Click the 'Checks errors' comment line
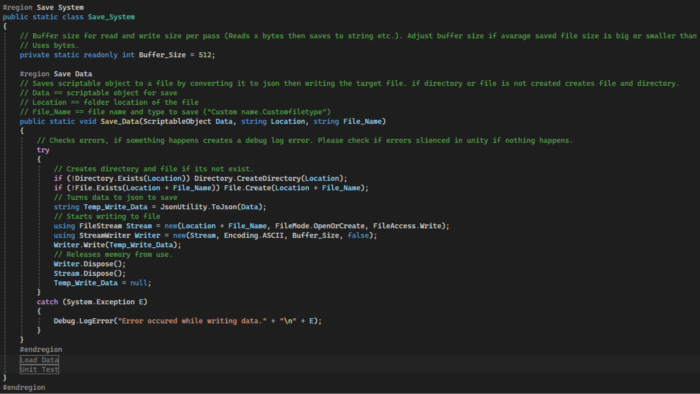This screenshot has width=700, height=394. click(x=304, y=141)
